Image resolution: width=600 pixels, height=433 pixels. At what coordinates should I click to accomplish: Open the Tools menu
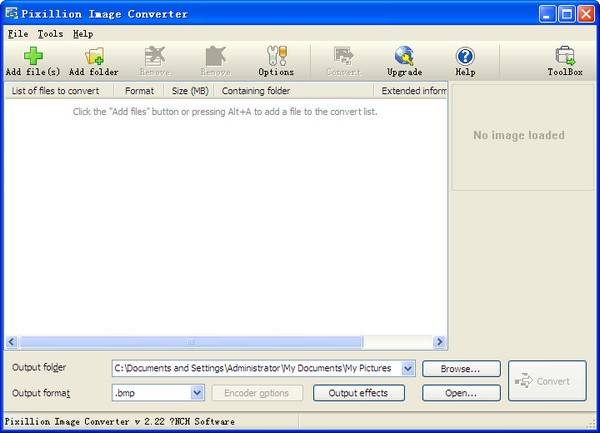click(50, 33)
